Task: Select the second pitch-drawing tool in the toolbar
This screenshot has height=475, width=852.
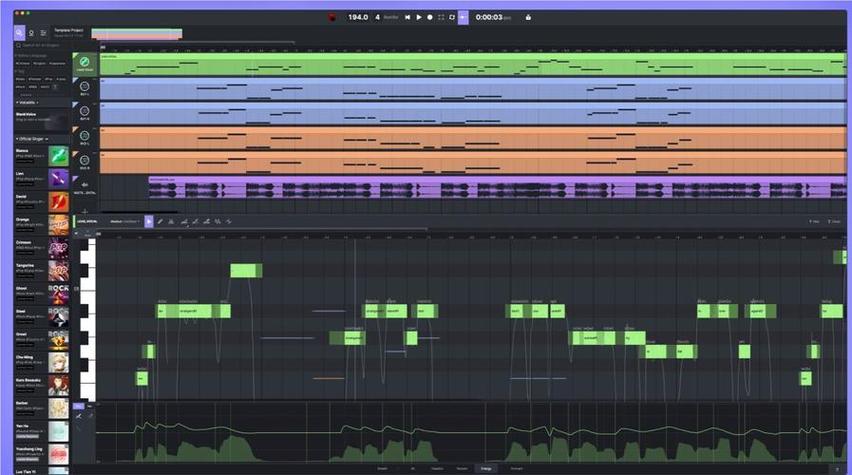Action: [x=195, y=221]
